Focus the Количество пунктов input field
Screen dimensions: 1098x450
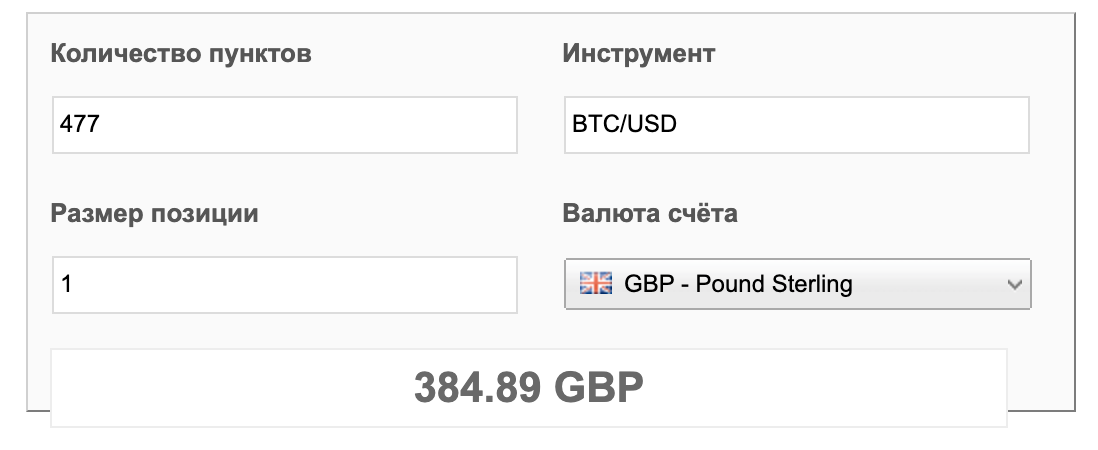[285, 125]
